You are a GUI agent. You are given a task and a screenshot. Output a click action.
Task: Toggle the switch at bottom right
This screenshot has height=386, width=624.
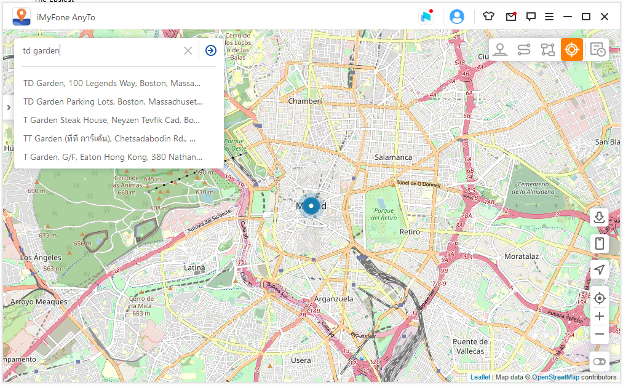pos(599,361)
